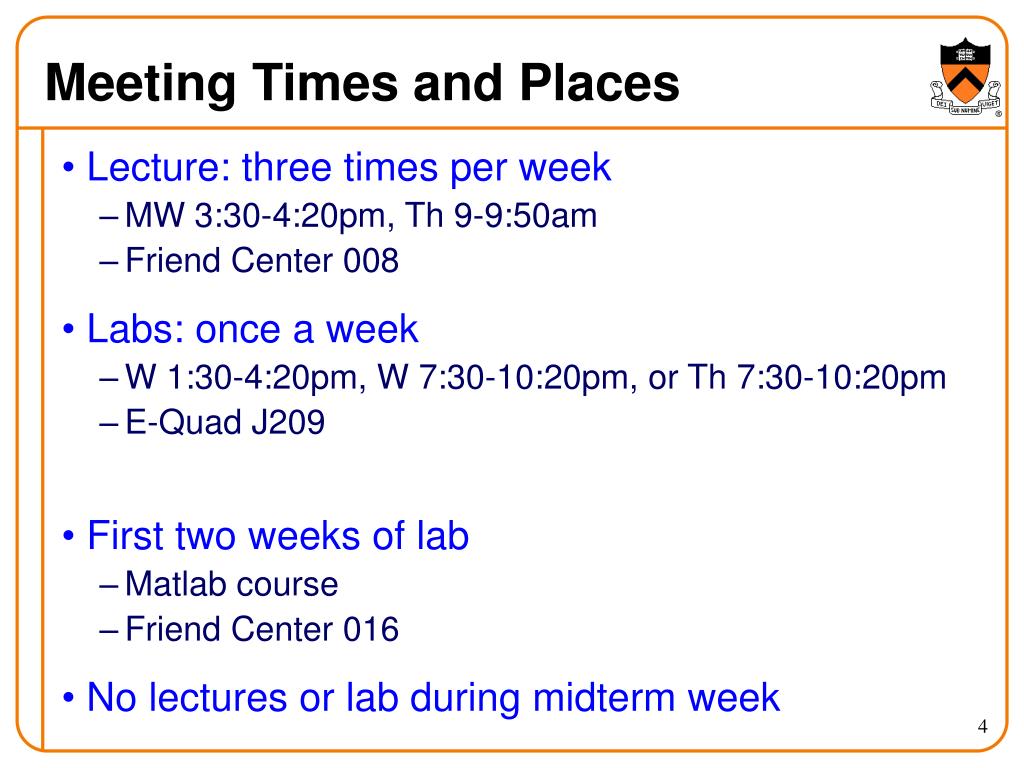Click the bullet dot before Labs
Screen dimensions: 1024x768
coord(69,329)
